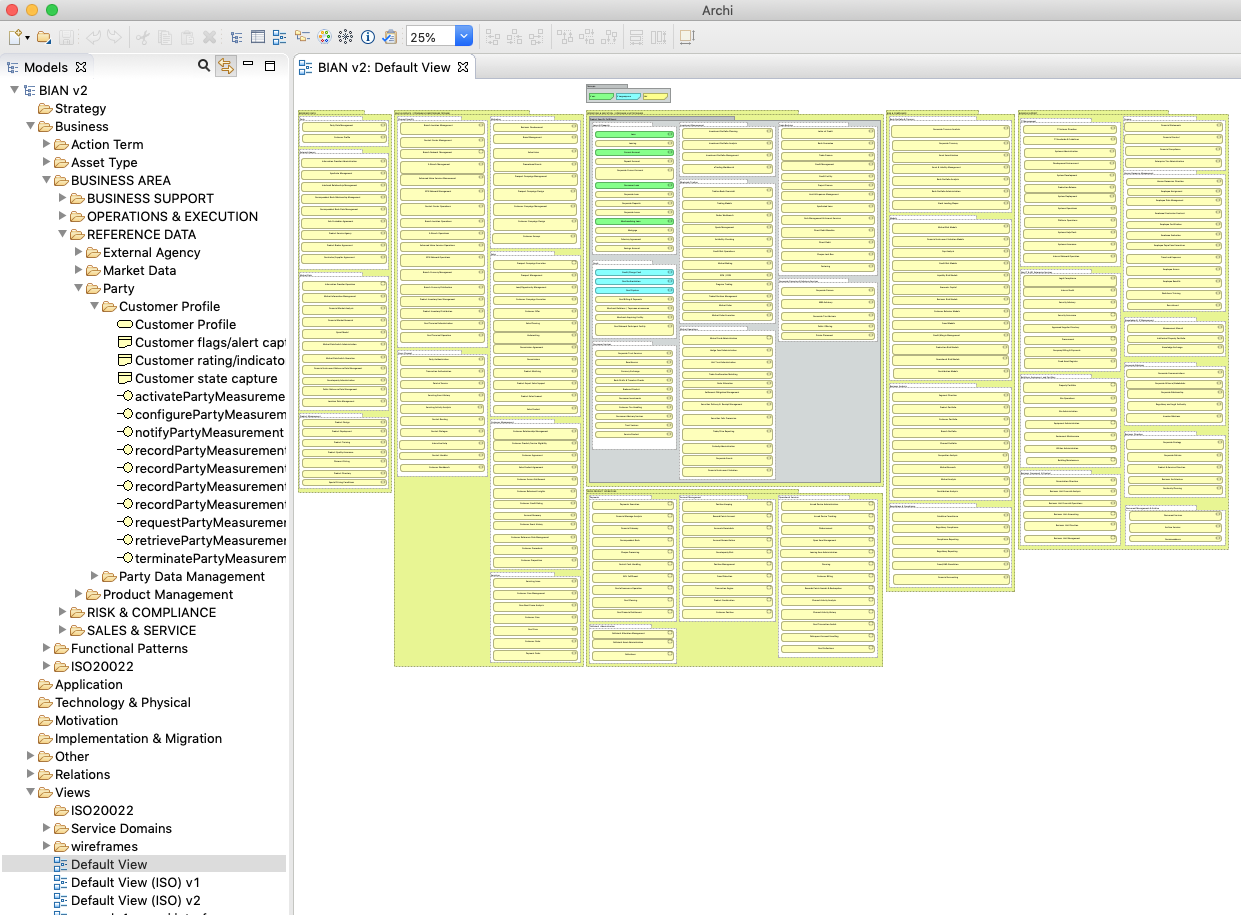
Task: Click the Align Middle toolbar icon
Action: pyautogui.click(x=587, y=37)
